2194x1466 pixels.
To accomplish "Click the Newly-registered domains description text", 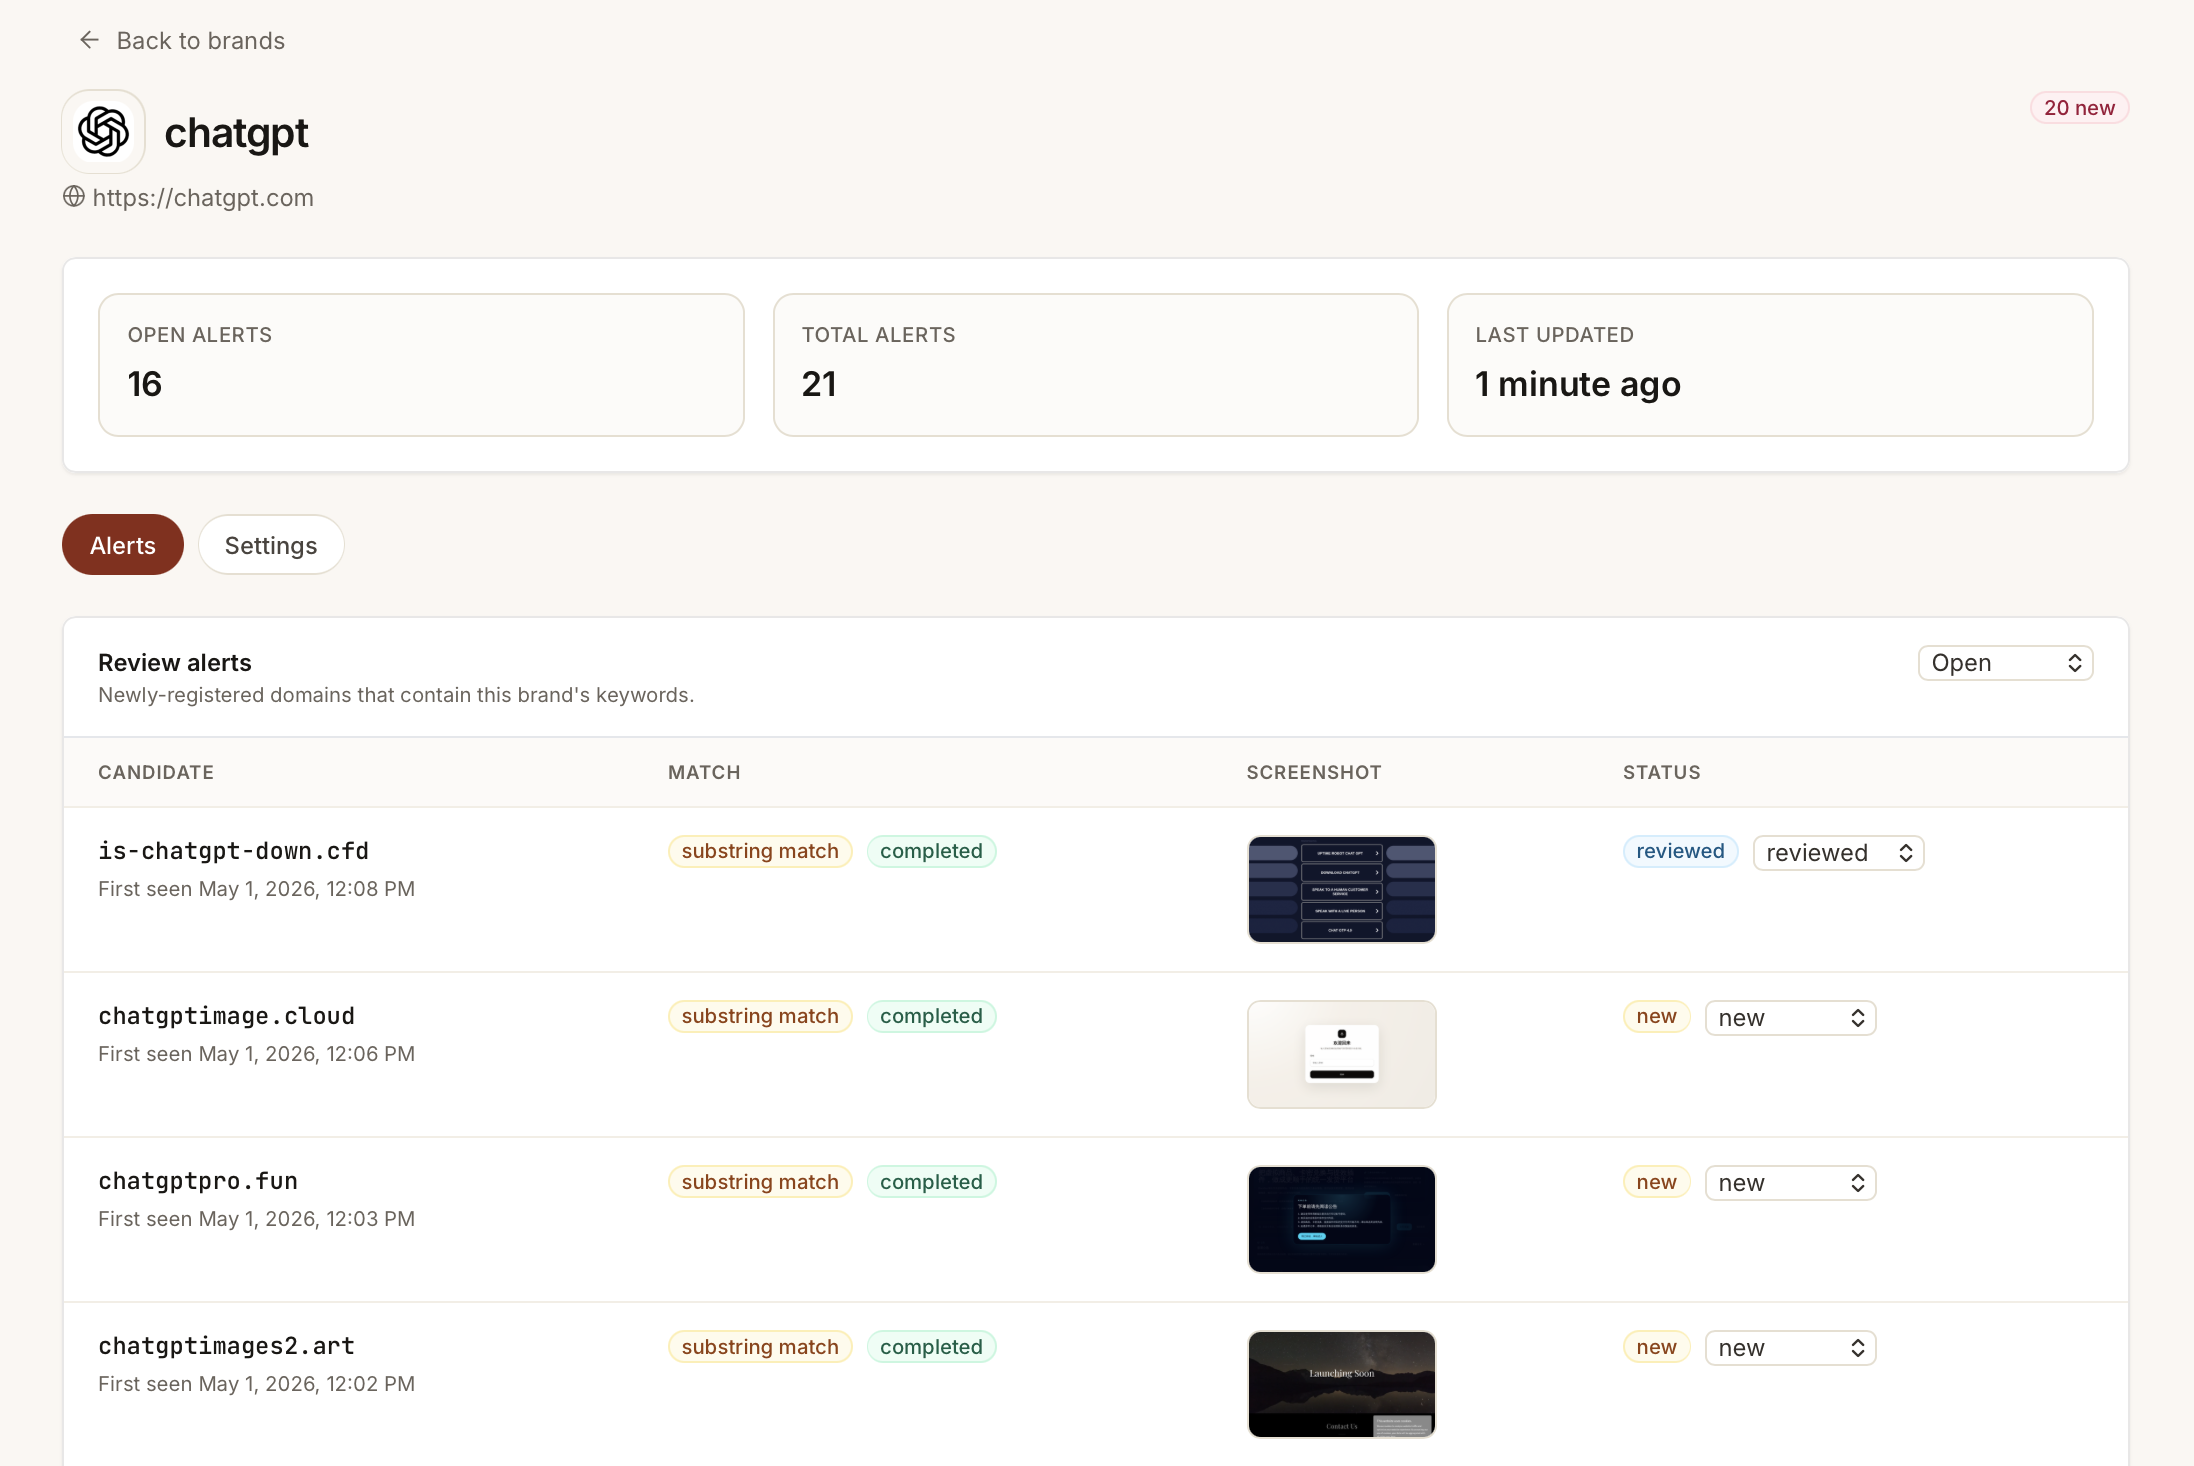I will point(396,695).
